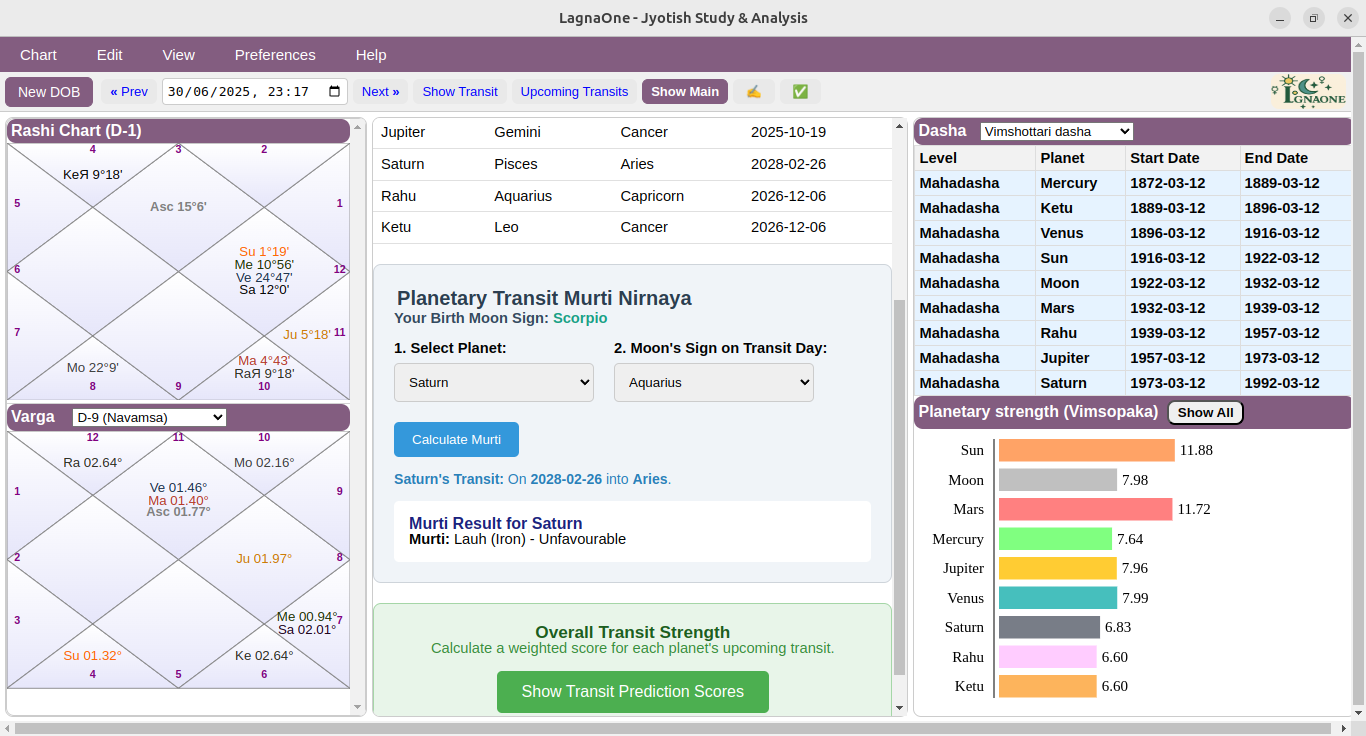Click the green checkmark icon button
The height and width of the screenshot is (736, 1366).
[x=800, y=92]
